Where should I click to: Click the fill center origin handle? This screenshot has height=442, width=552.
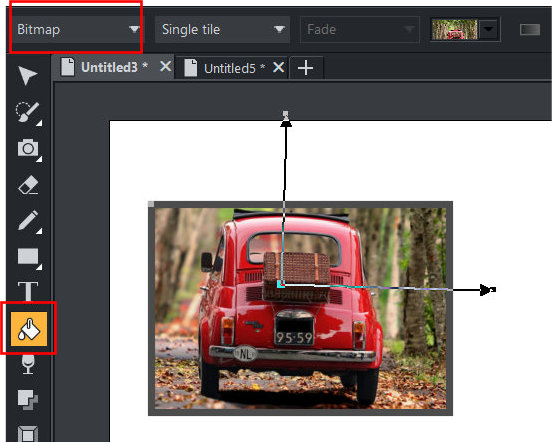click(281, 284)
